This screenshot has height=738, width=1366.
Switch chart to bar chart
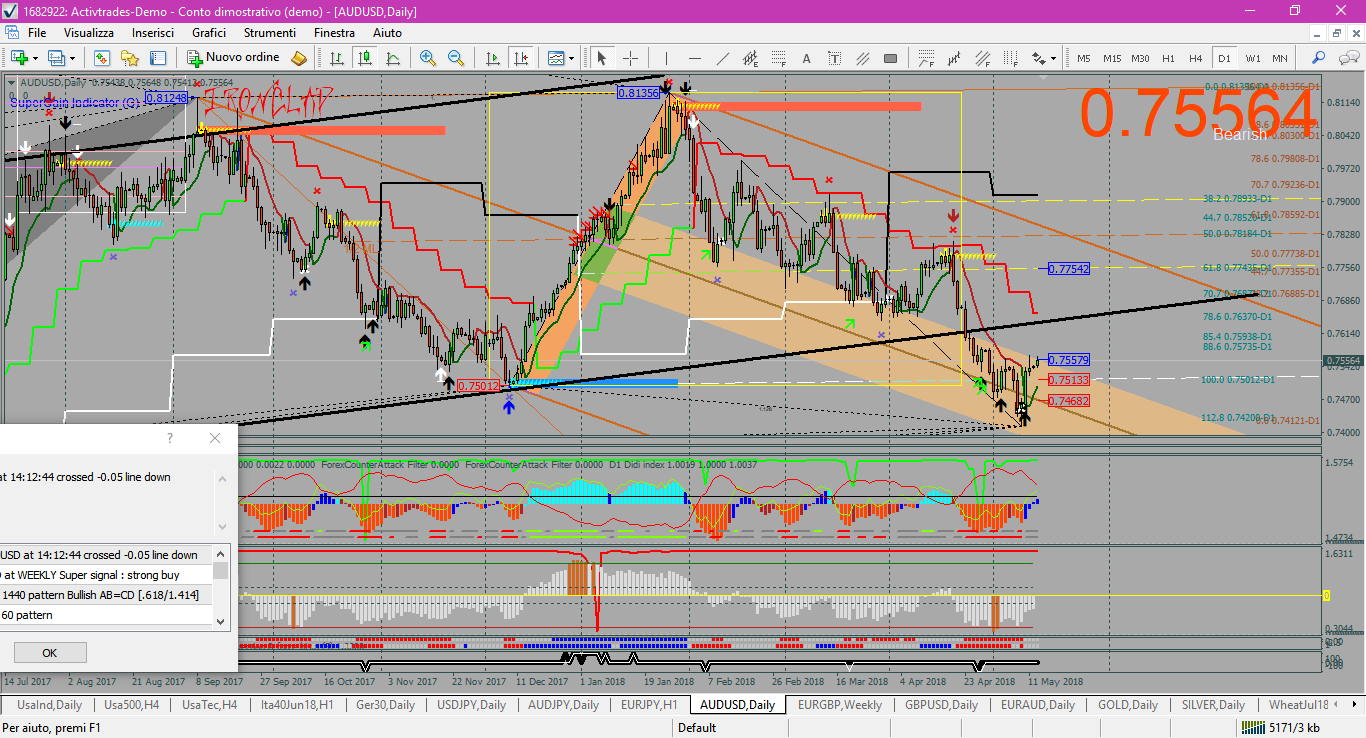click(x=337, y=58)
